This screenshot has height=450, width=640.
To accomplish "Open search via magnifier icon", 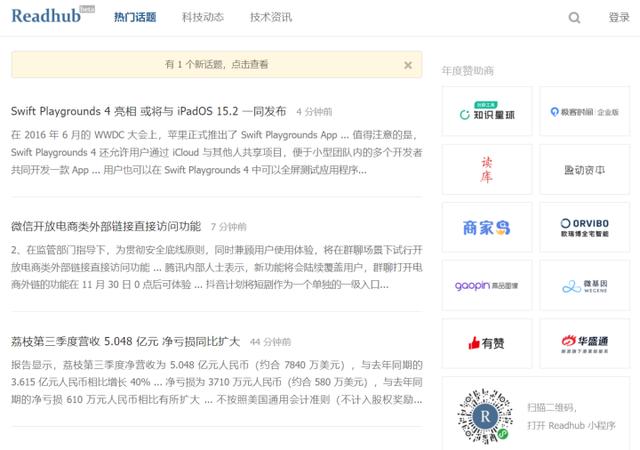I will 574,18.
